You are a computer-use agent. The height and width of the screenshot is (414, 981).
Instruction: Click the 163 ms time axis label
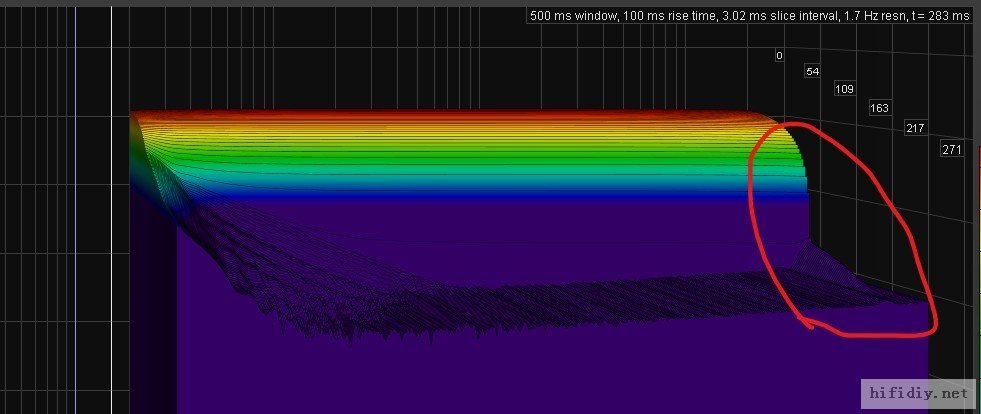tap(879, 108)
